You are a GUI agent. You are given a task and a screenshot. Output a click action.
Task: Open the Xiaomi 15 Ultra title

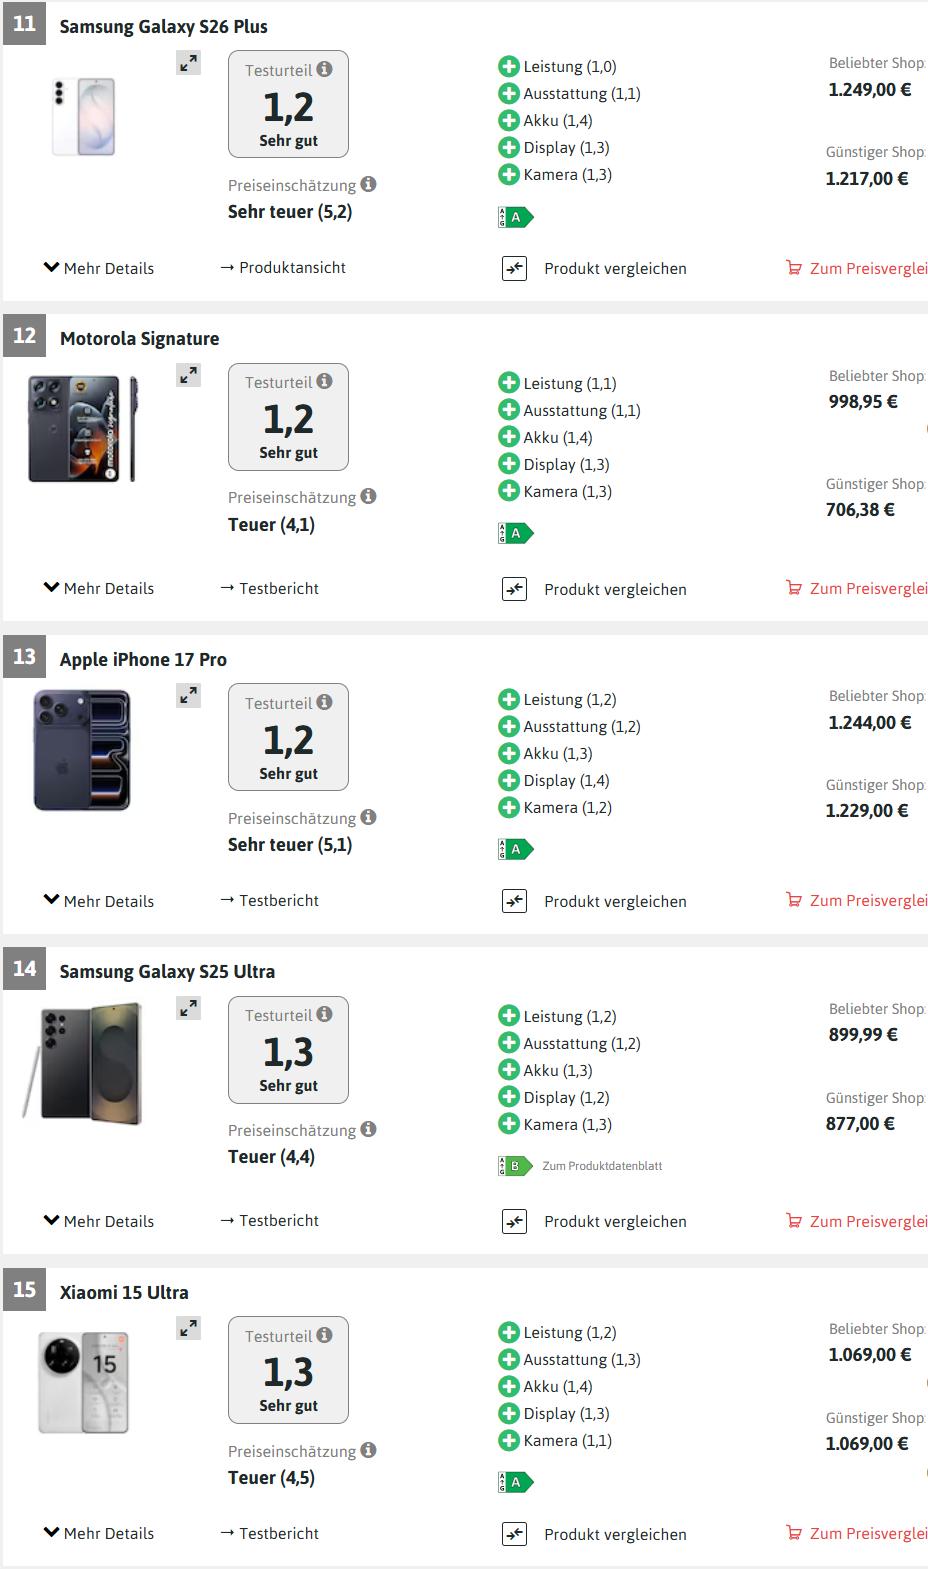[124, 1292]
